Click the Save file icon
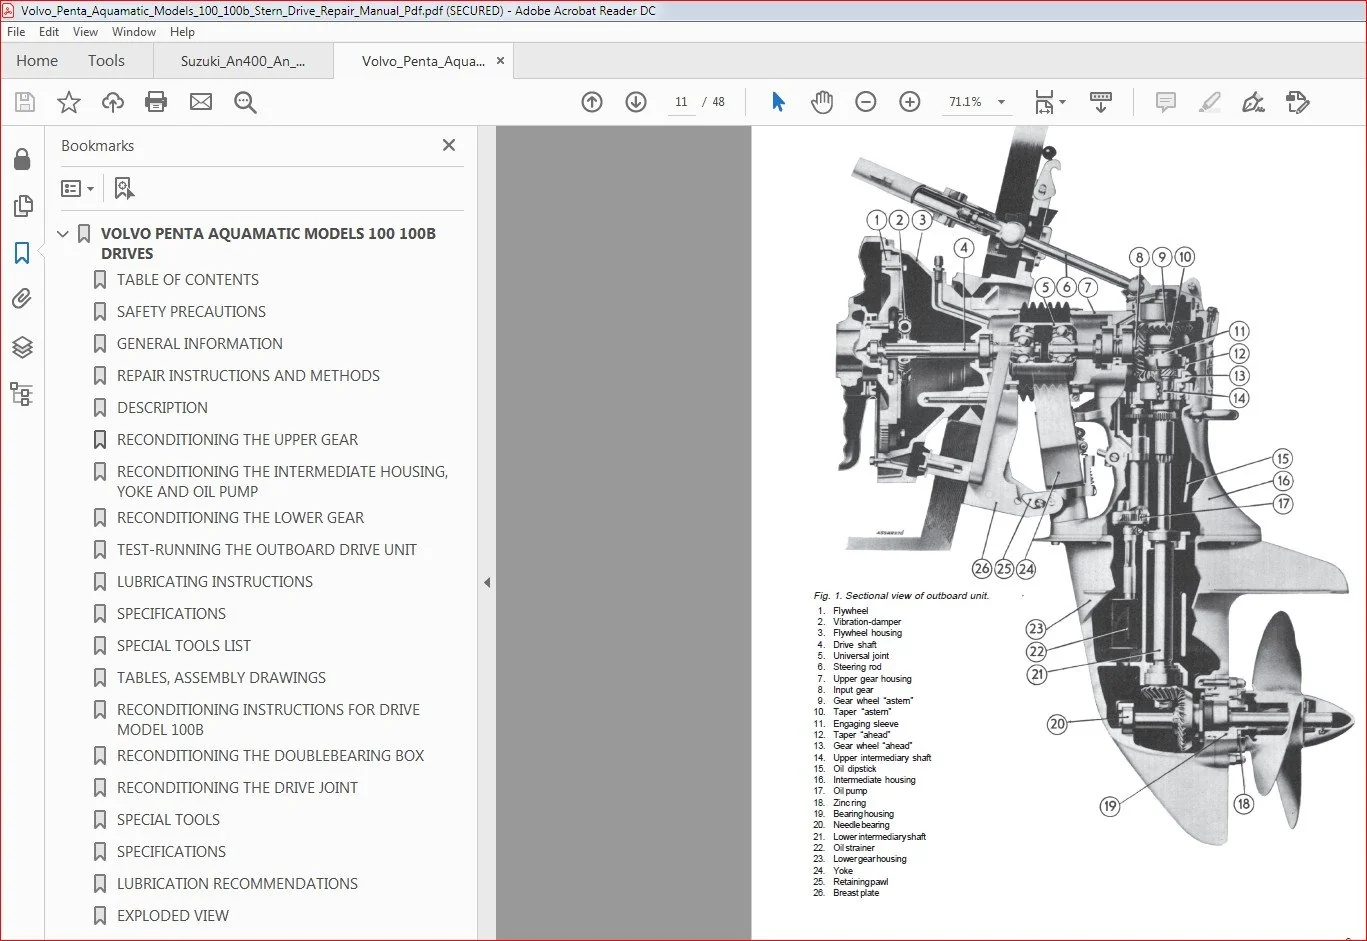 tap(25, 102)
